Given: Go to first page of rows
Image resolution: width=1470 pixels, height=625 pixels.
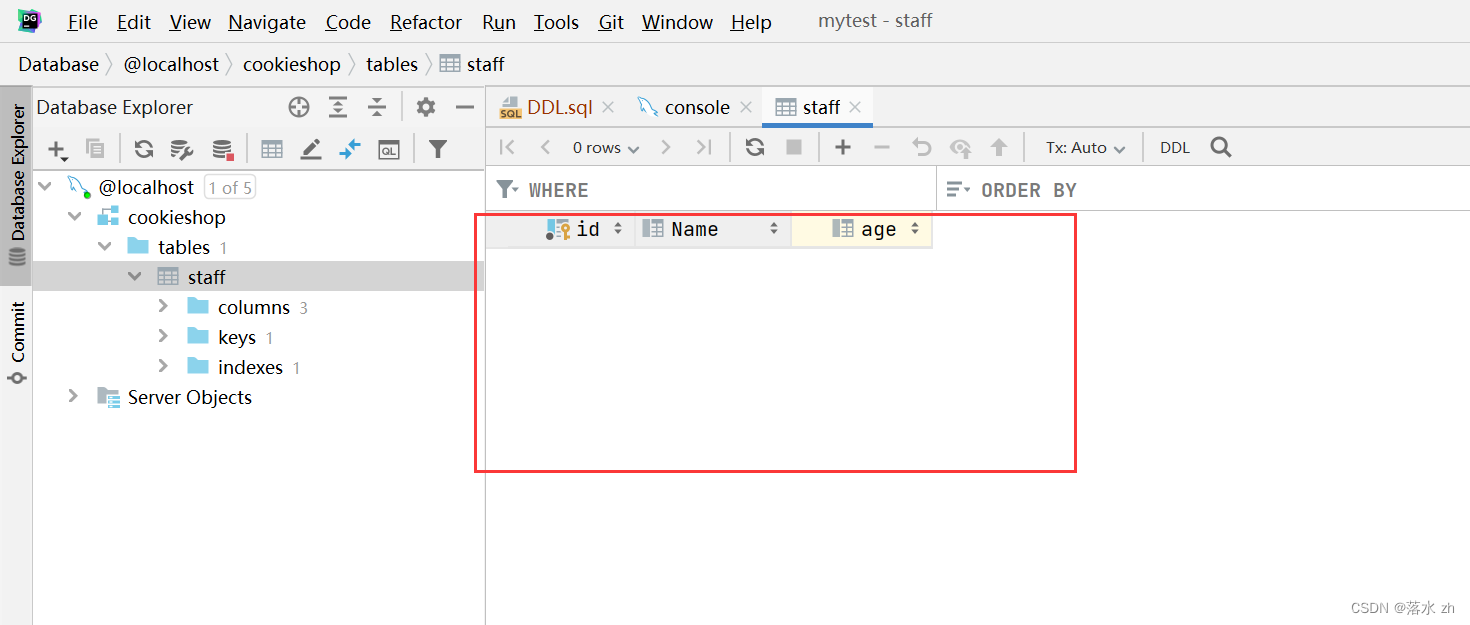Looking at the screenshot, I should tap(507, 147).
